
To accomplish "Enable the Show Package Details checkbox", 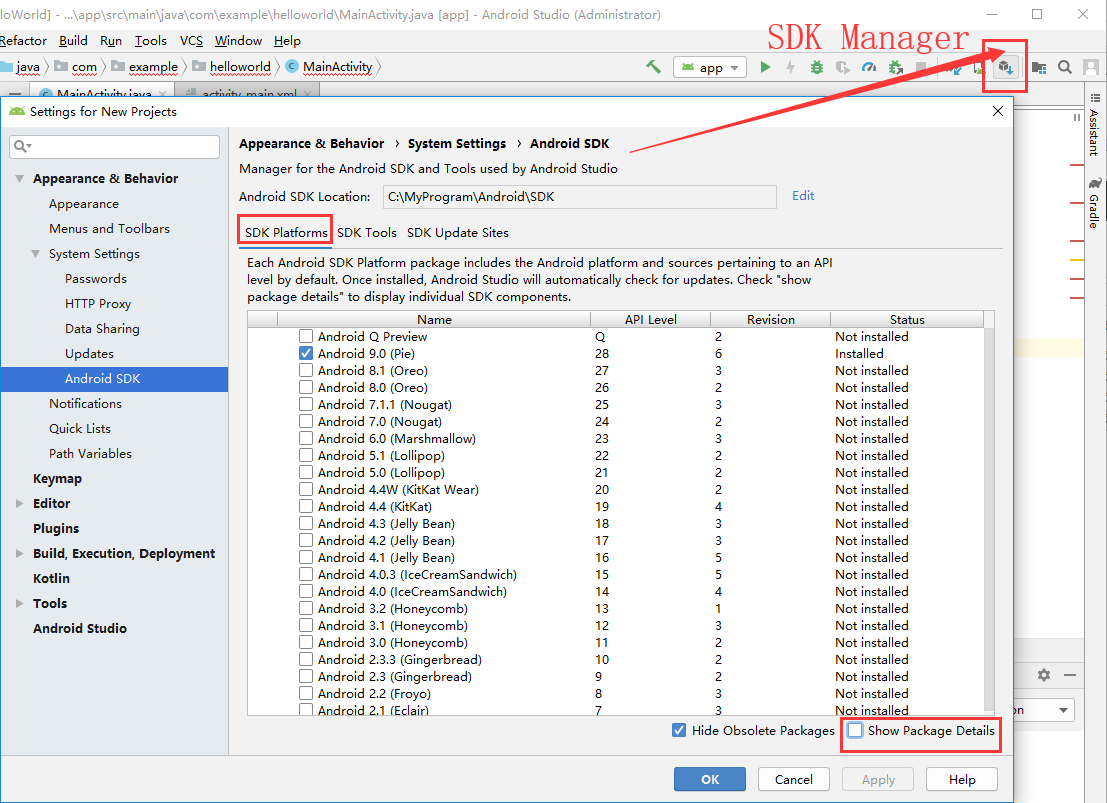I will click(x=855, y=730).
